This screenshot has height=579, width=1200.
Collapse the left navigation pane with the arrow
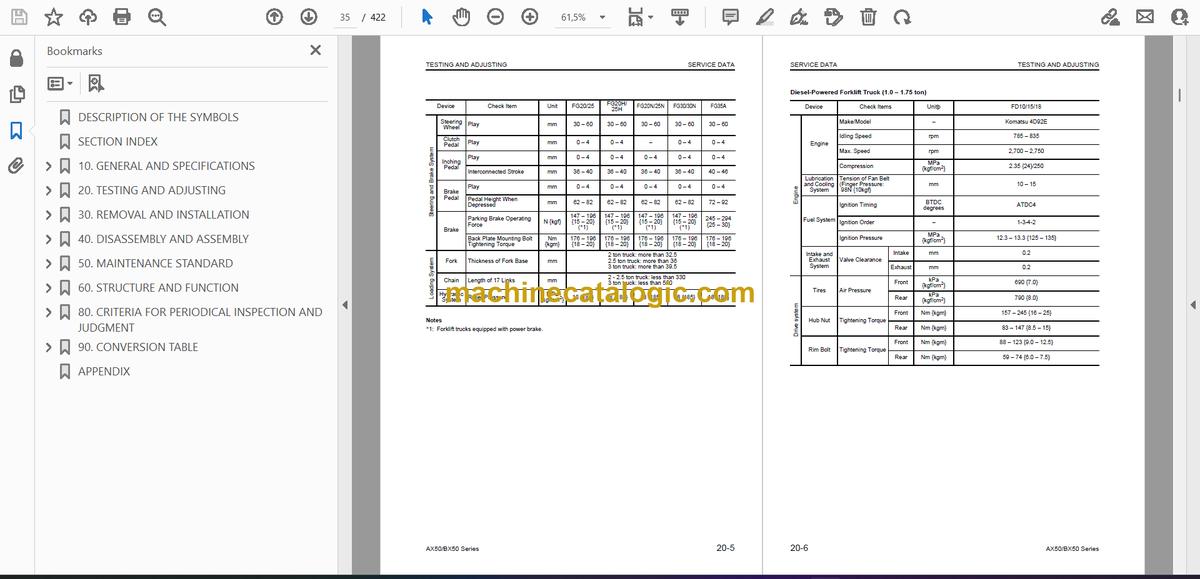tap(345, 305)
